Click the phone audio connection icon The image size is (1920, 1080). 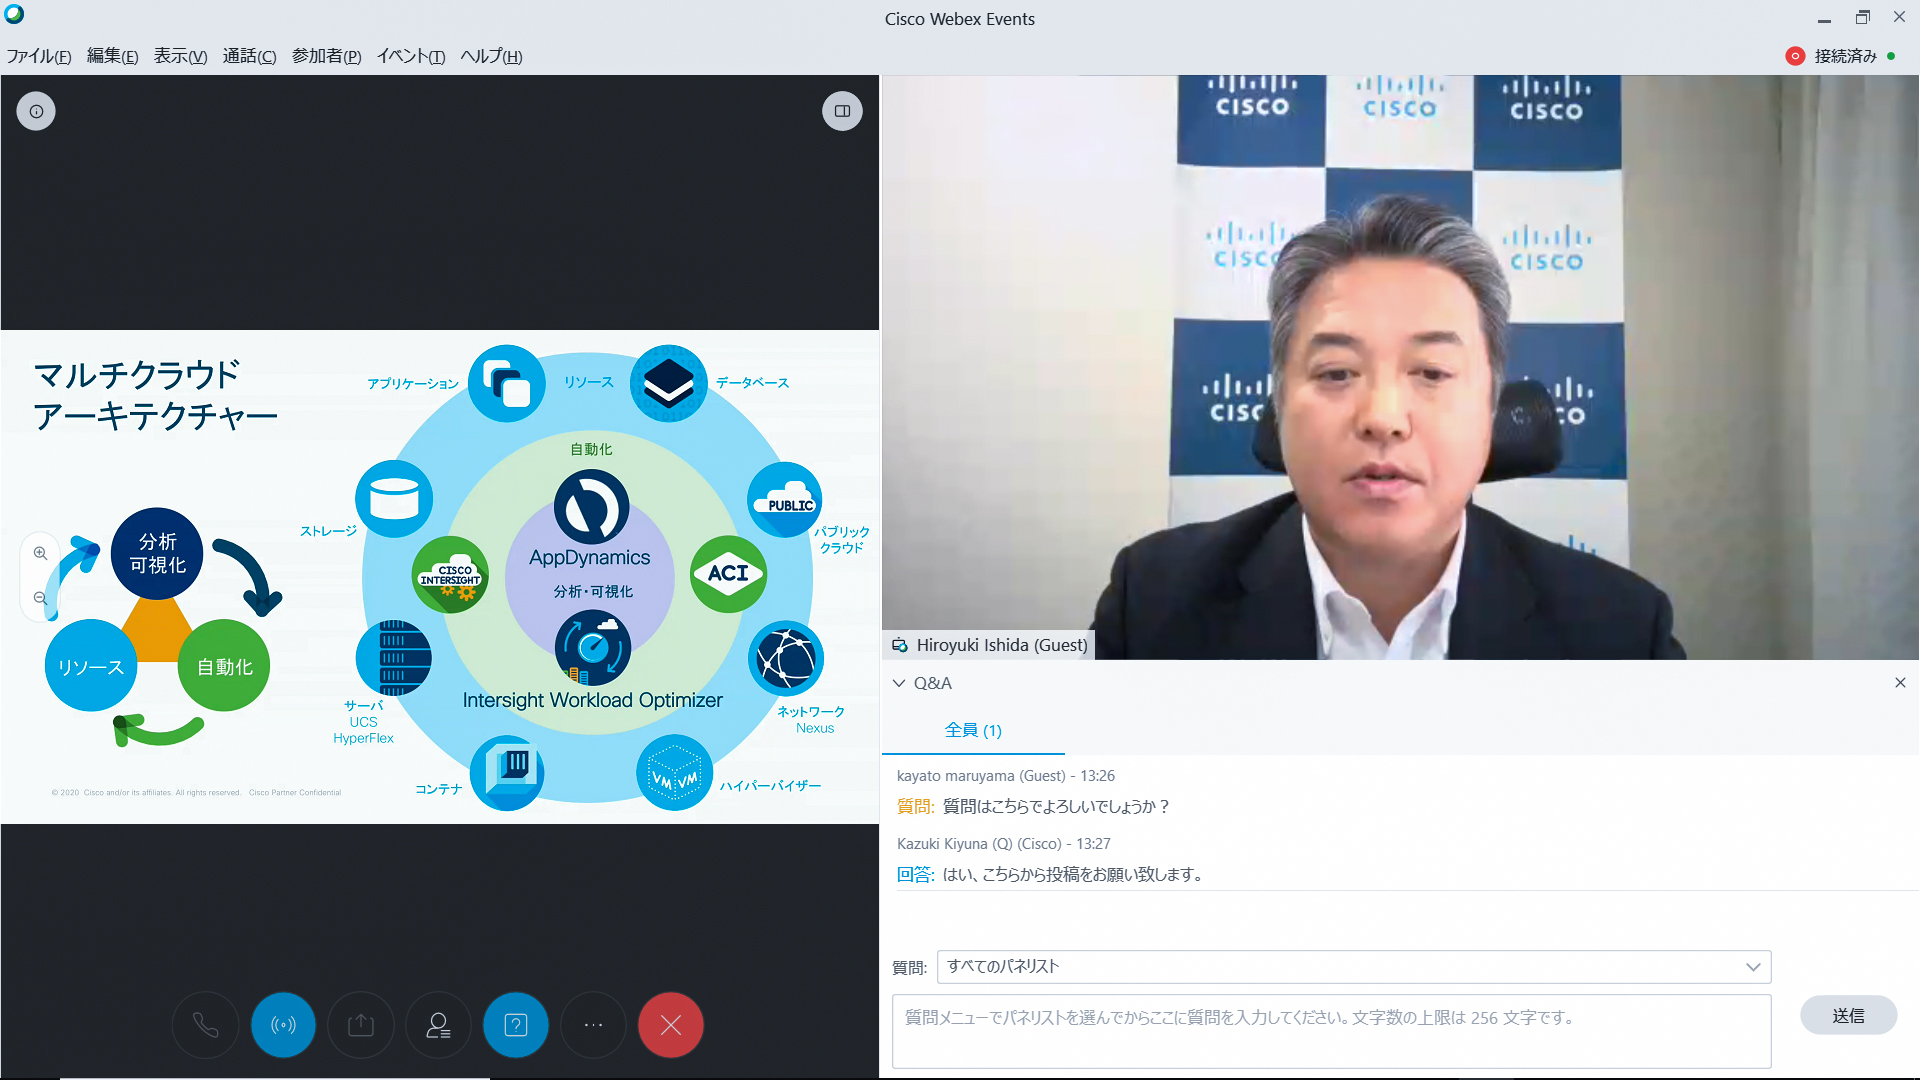click(205, 1025)
